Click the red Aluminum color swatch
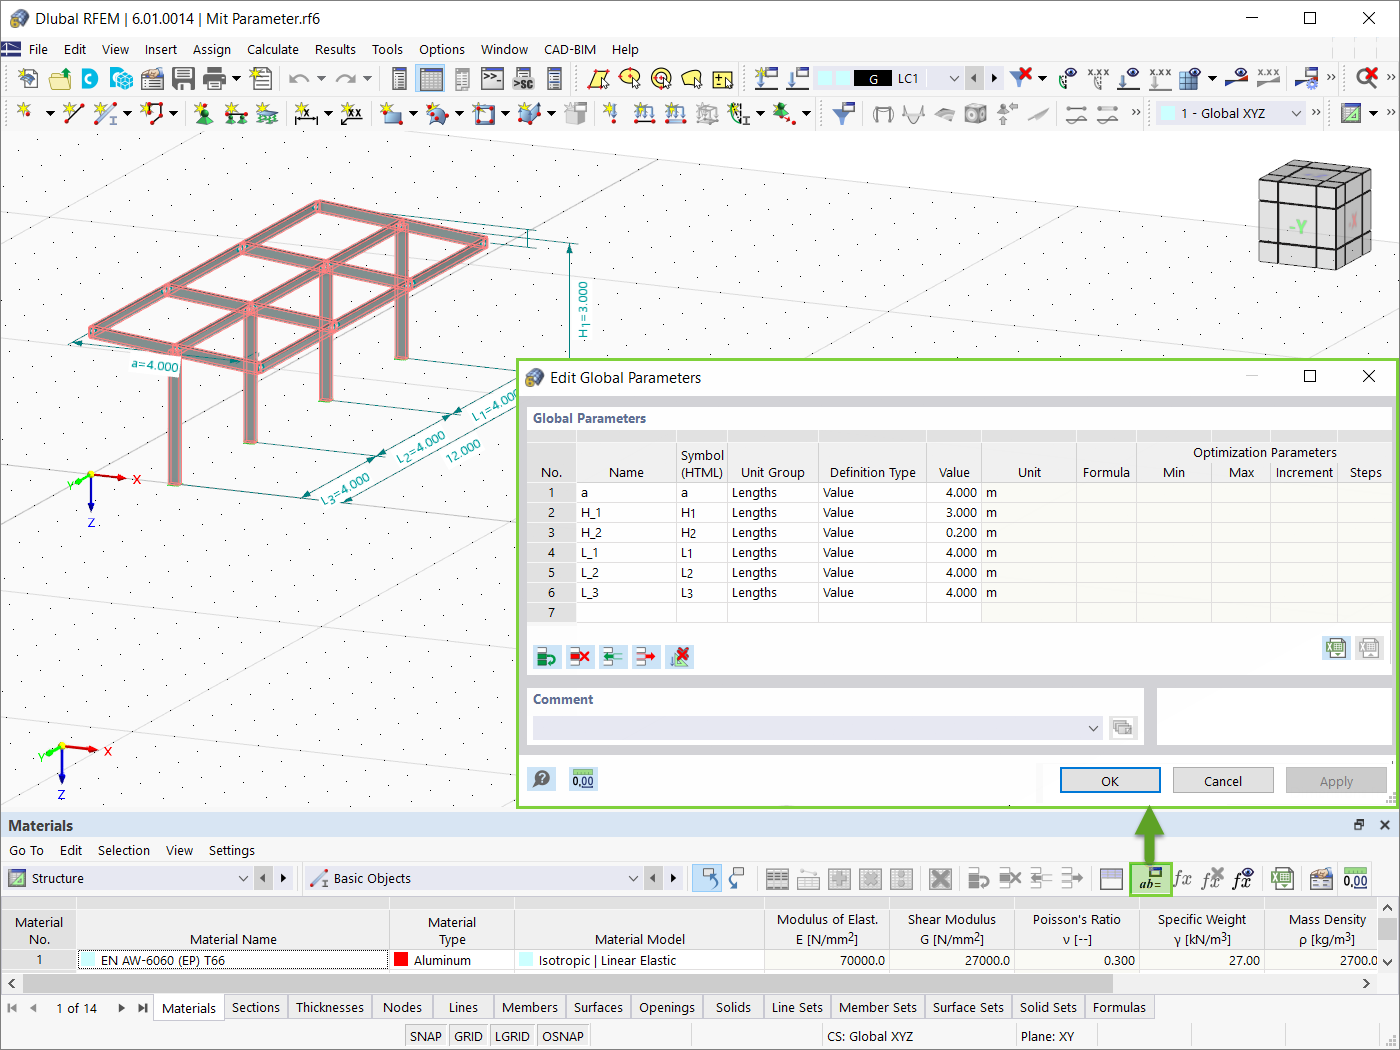Screen dimensions: 1400x1050 [401, 959]
